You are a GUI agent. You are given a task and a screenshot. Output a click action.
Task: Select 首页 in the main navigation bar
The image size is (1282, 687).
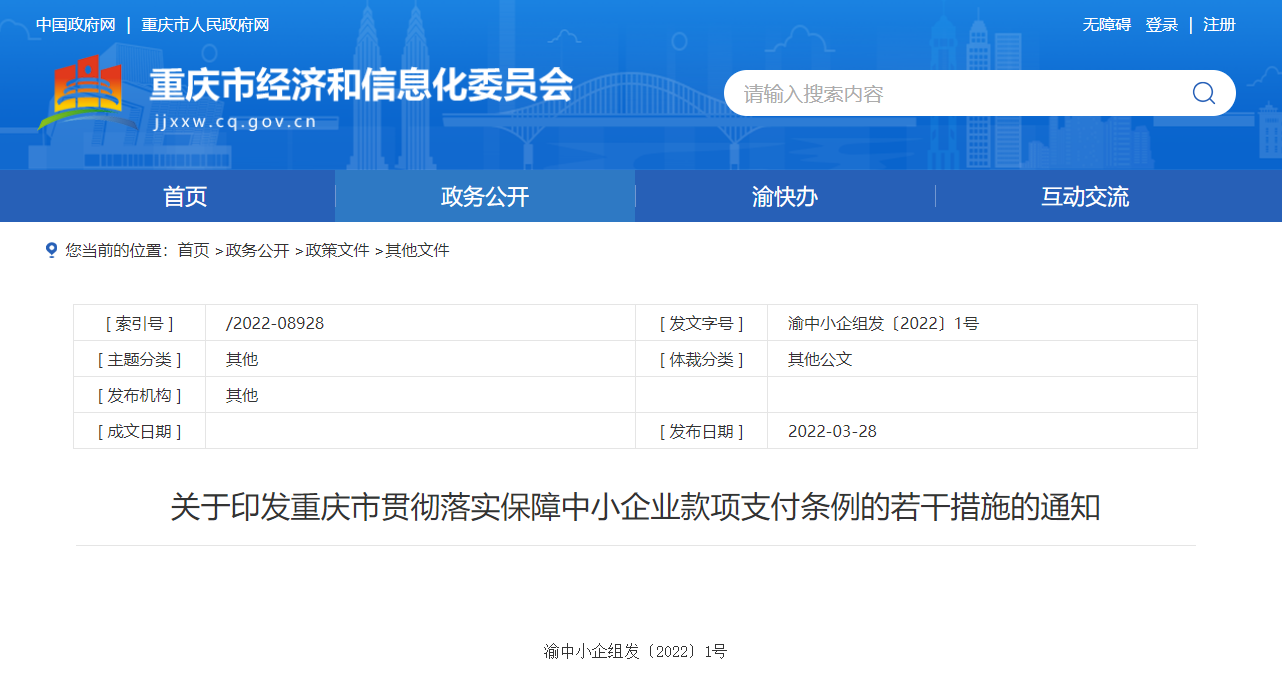[185, 197]
